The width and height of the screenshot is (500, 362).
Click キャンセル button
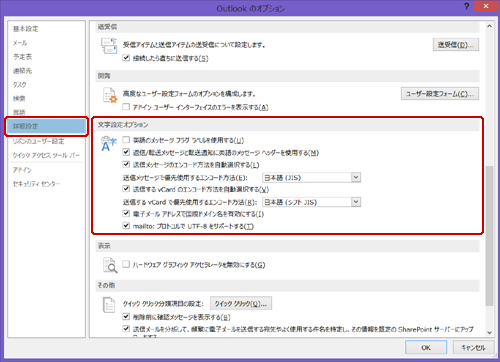coord(473,348)
